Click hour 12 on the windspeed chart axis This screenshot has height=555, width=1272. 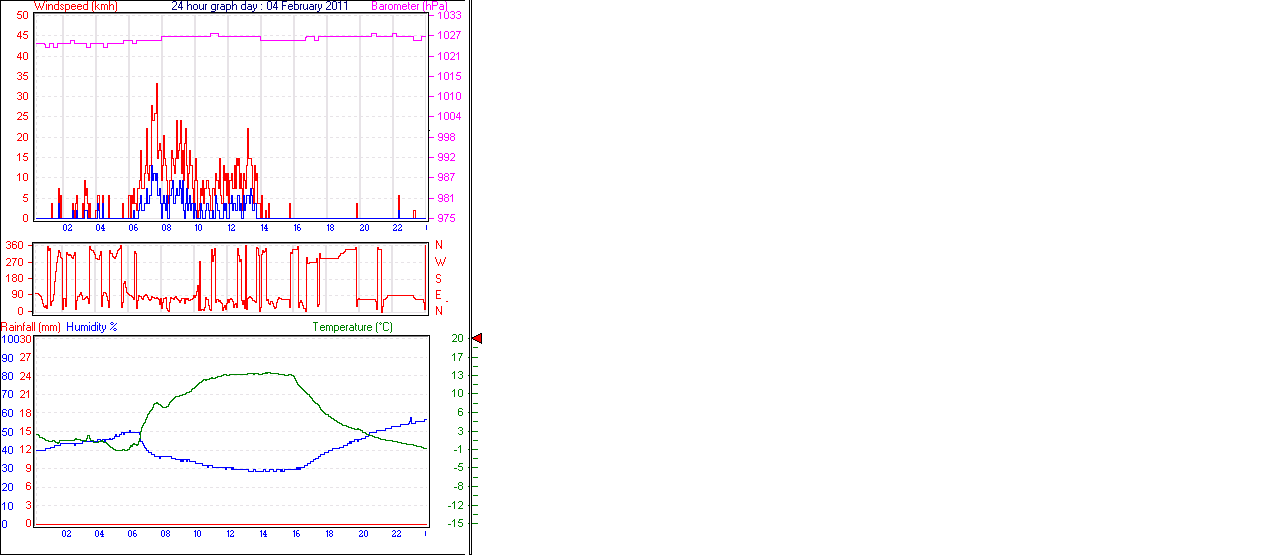232,228
